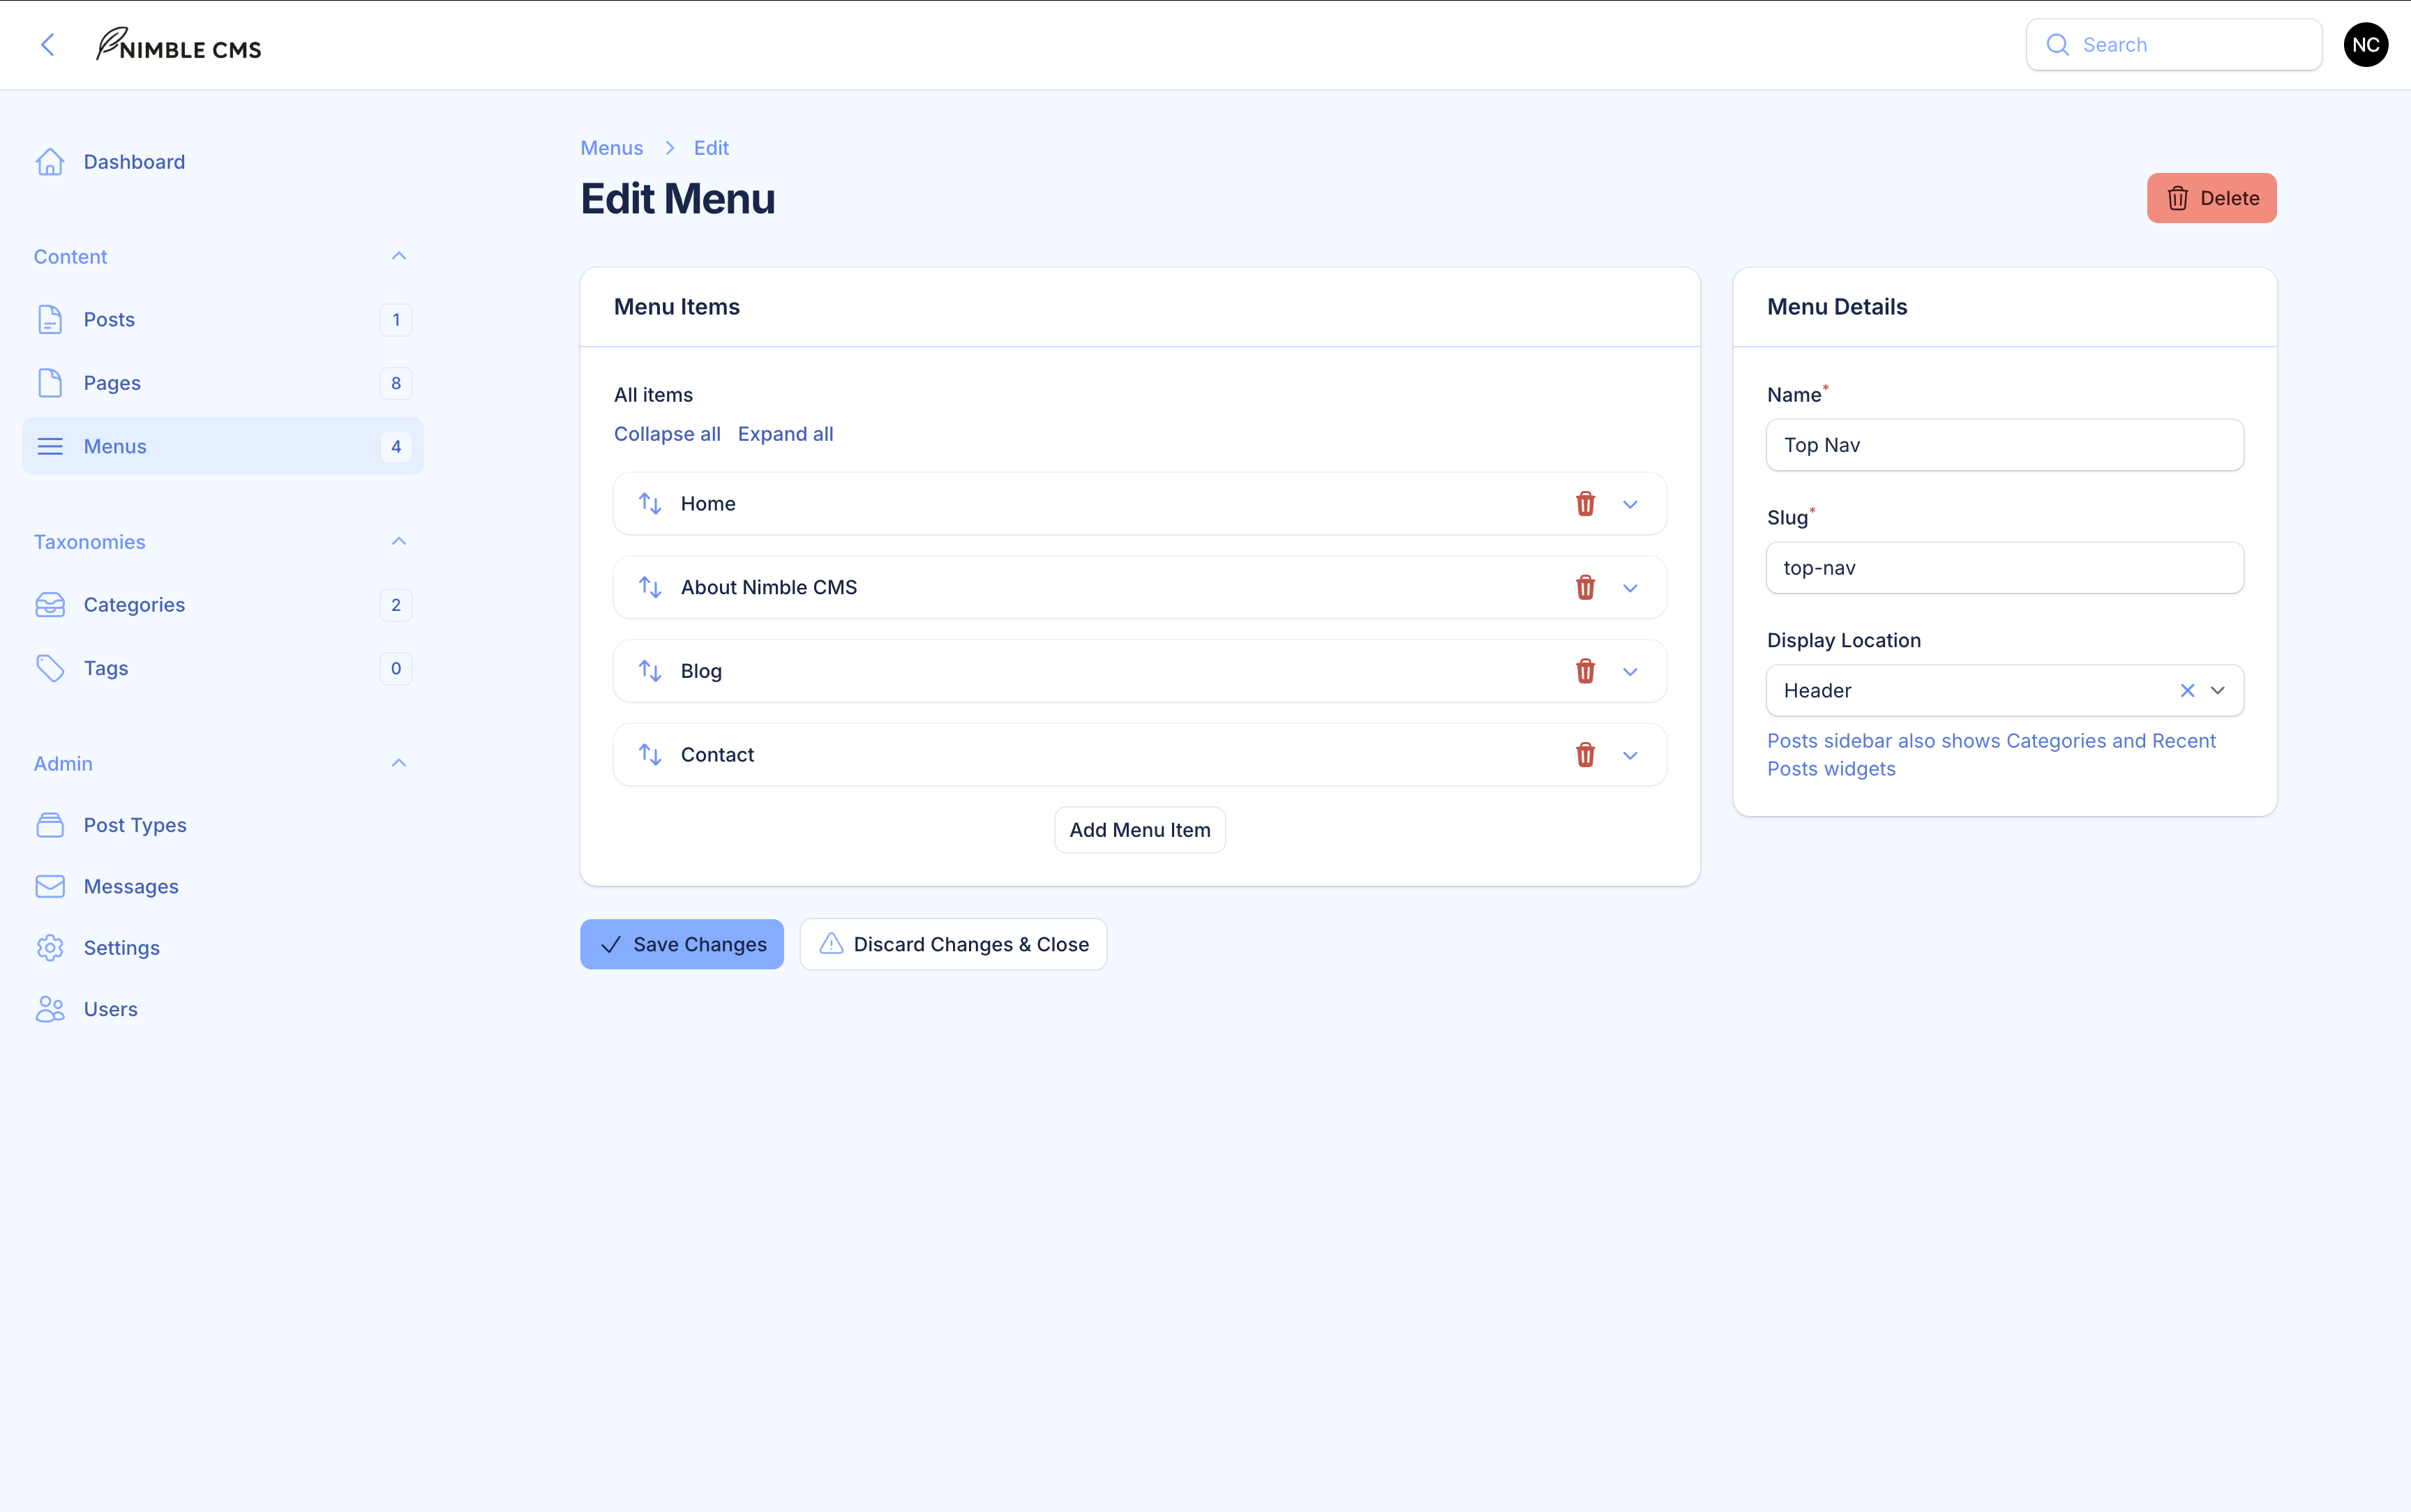Click the reorder arrows on About Nimble CMS

point(650,588)
